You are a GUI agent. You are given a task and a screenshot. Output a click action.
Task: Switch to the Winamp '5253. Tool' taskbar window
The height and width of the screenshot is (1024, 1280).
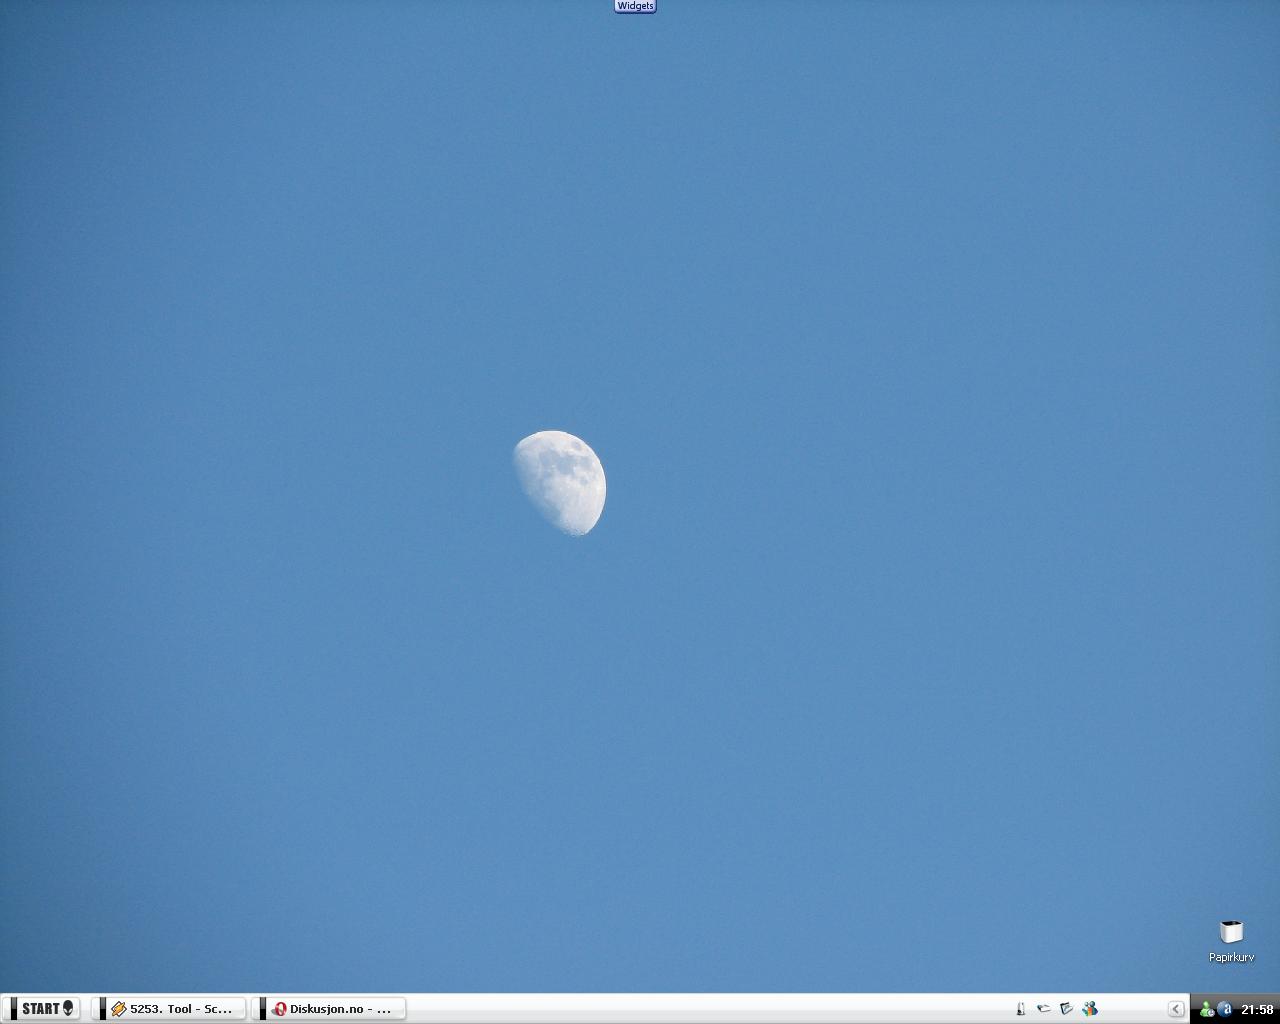[170, 1008]
